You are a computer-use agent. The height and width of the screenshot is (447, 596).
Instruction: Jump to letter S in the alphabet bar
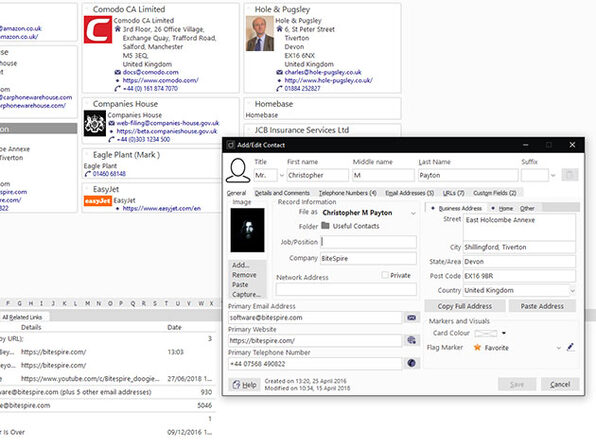pyautogui.click(x=155, y=303)
